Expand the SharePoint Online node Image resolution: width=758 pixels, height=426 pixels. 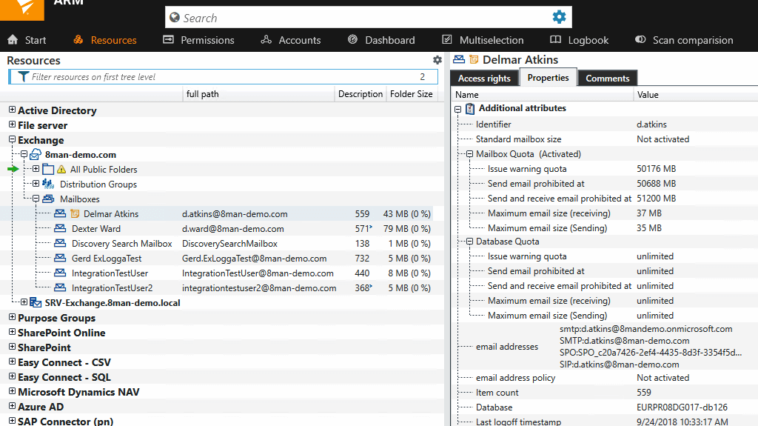(x=12, y=333)
